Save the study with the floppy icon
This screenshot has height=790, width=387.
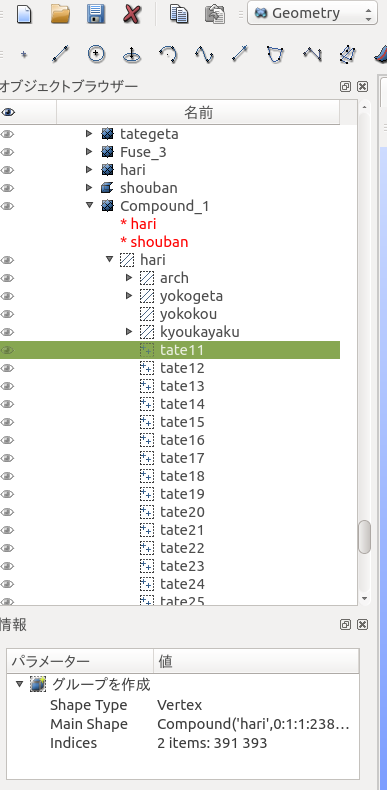pos(96,14)
